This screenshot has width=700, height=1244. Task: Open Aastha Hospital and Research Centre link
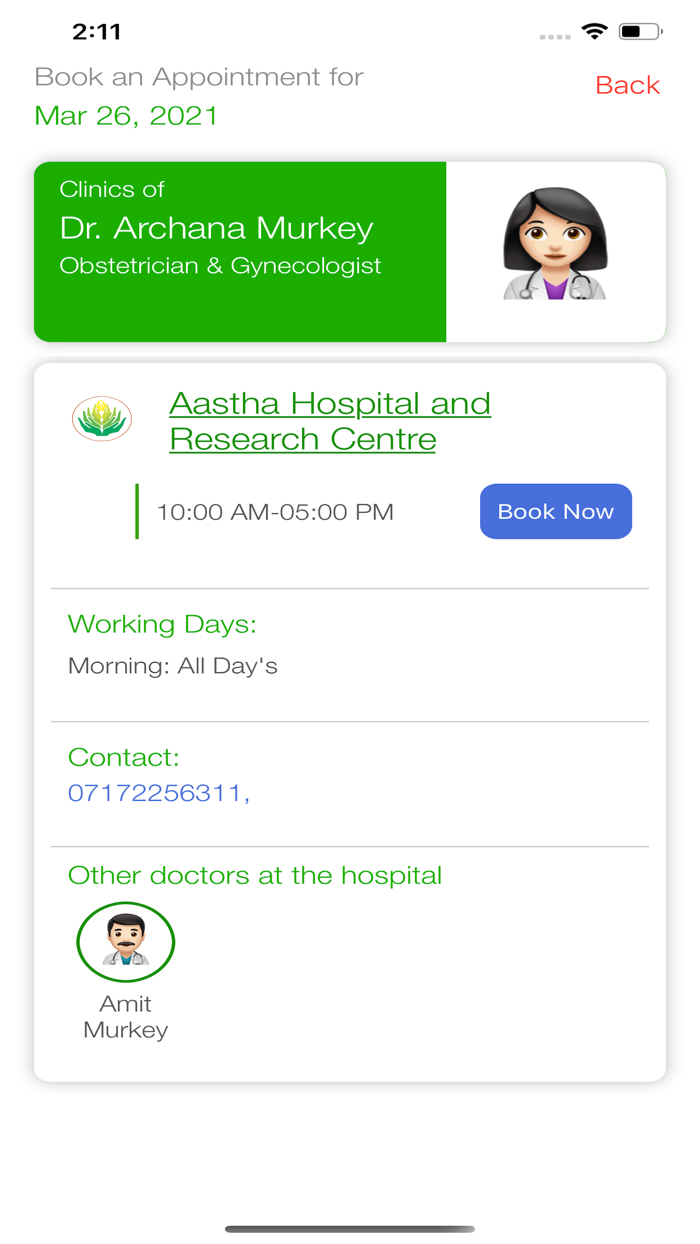coord(330,420)
